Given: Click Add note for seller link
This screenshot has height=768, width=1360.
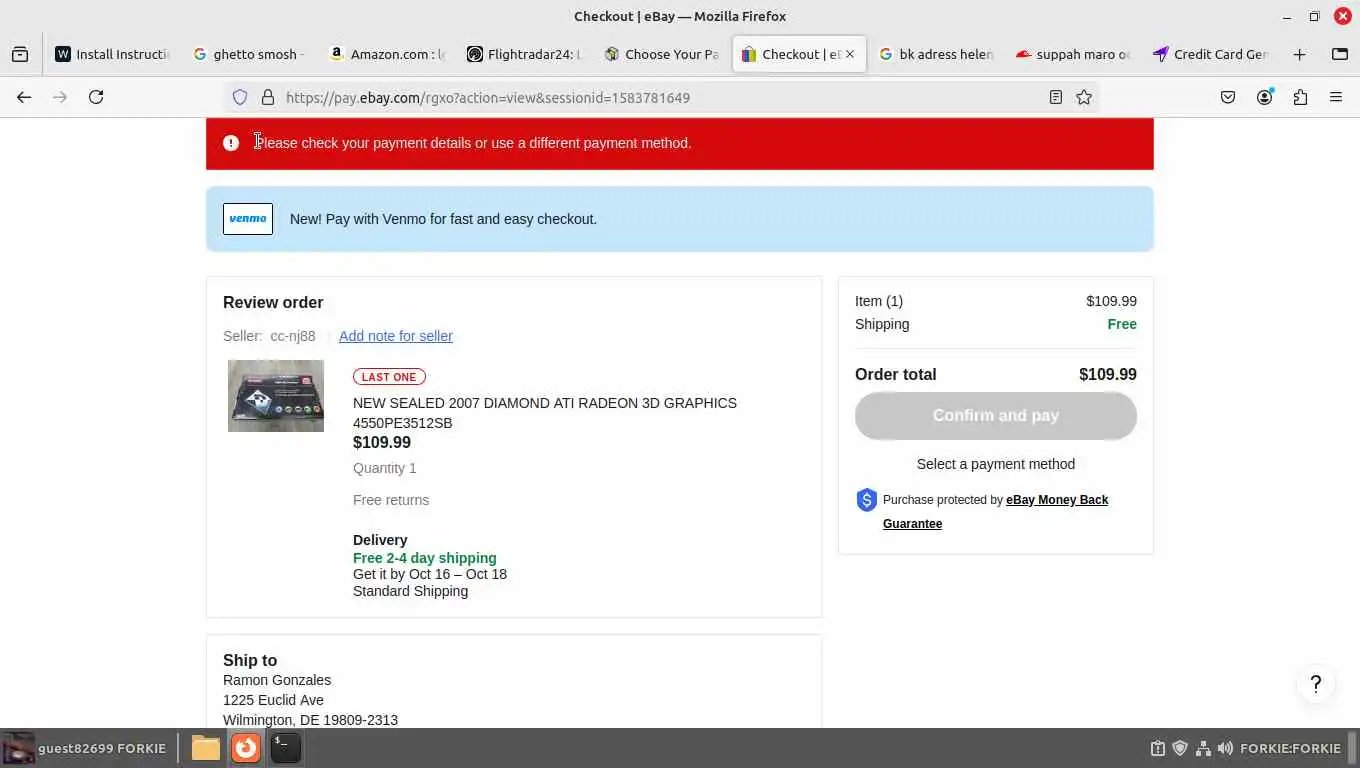Looking at the screenshot, I should pyautogui.click(x=396, y=336).
